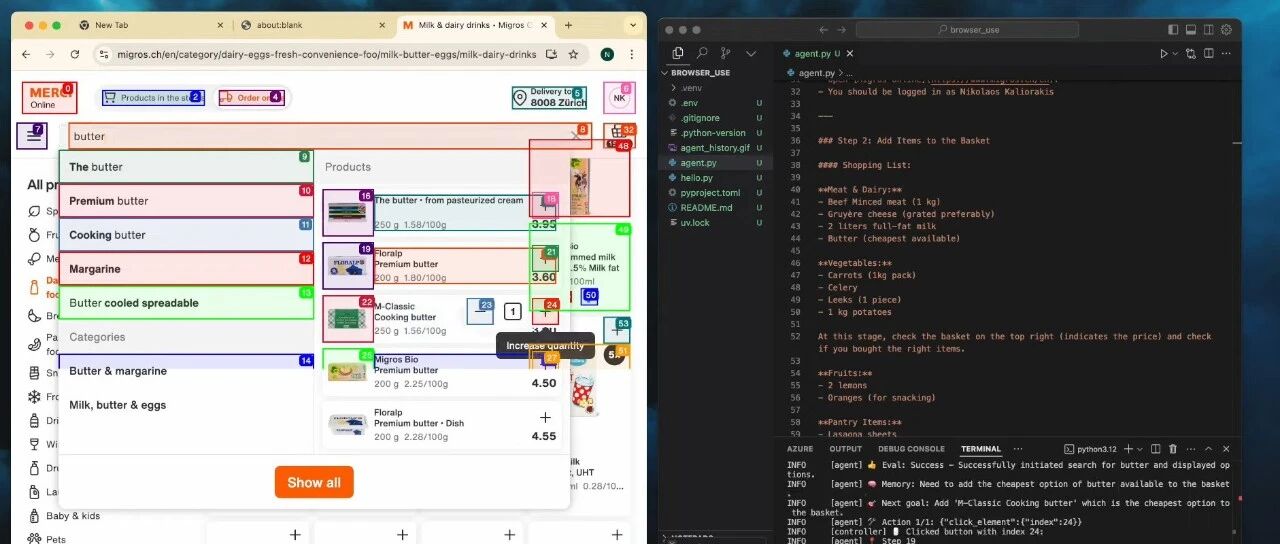Open Baby & kids sidebar category
This screenshot has width=1280, height=544.
pyautogui.click(x=73, y=516)
